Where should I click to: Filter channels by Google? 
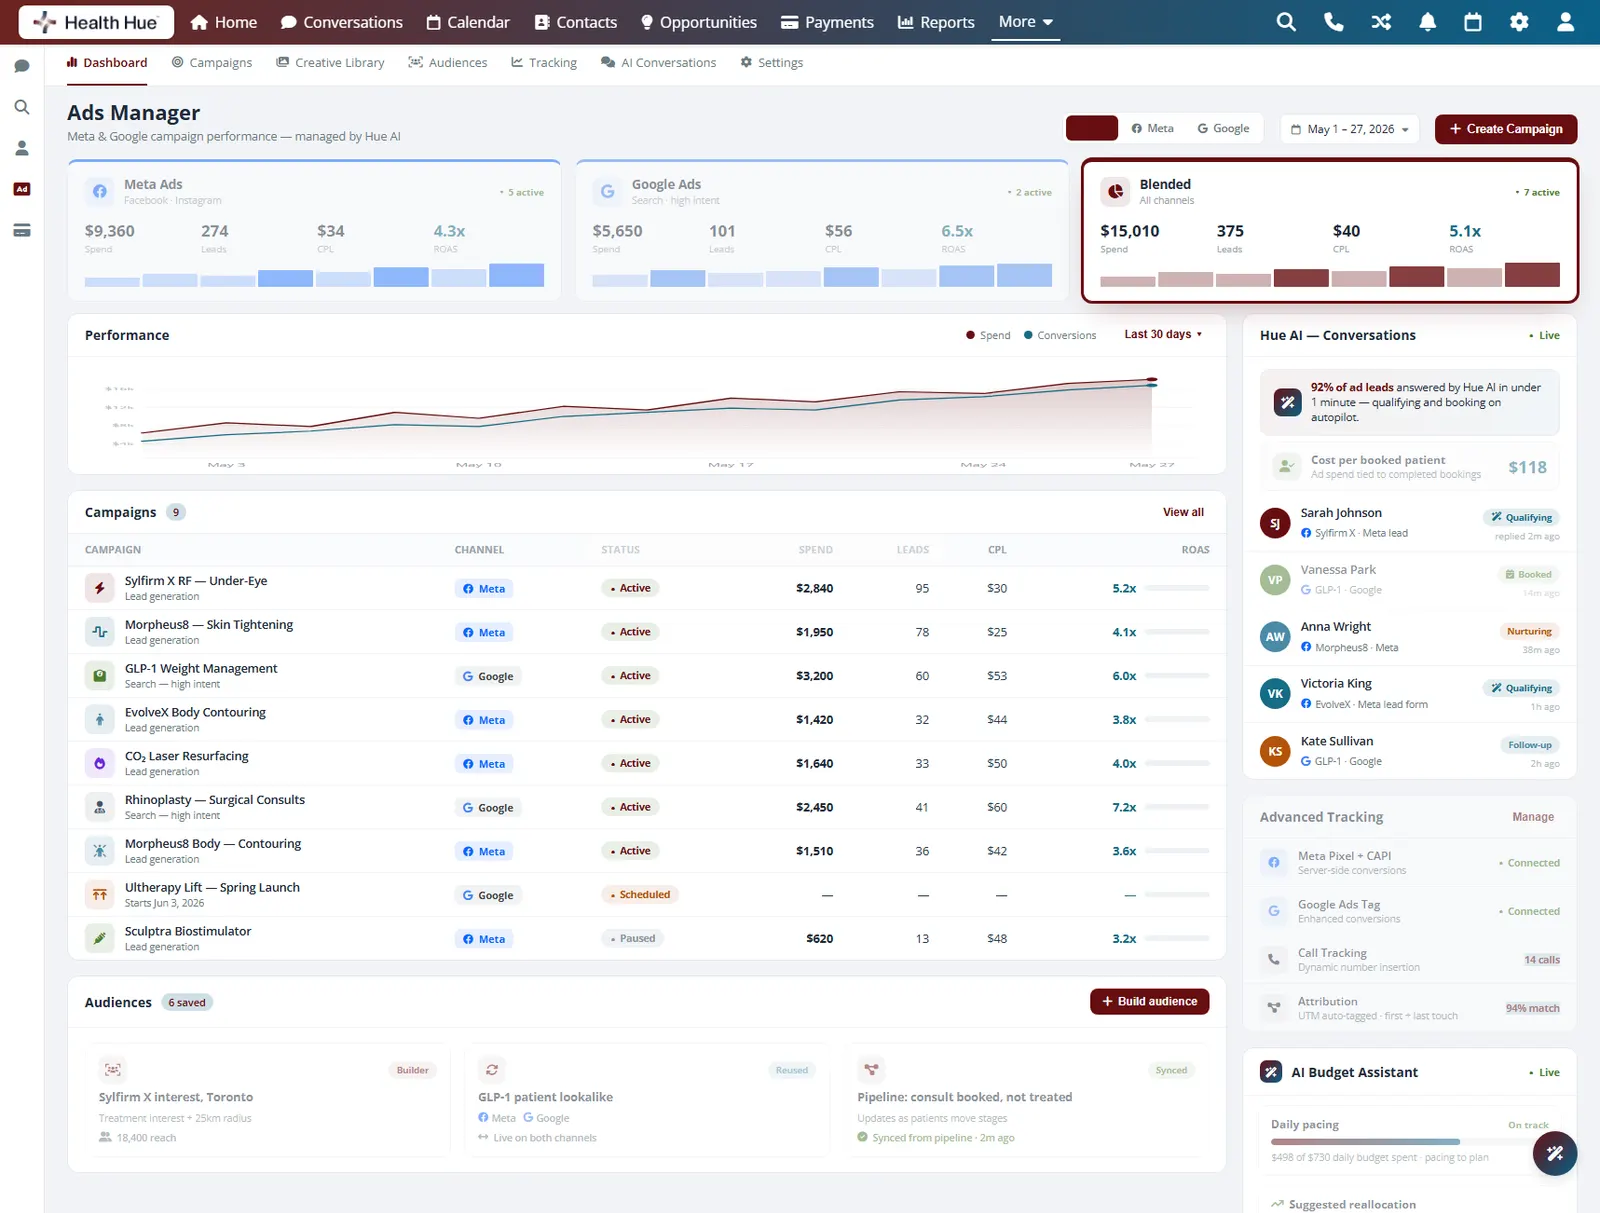(x=1224, y=128)
